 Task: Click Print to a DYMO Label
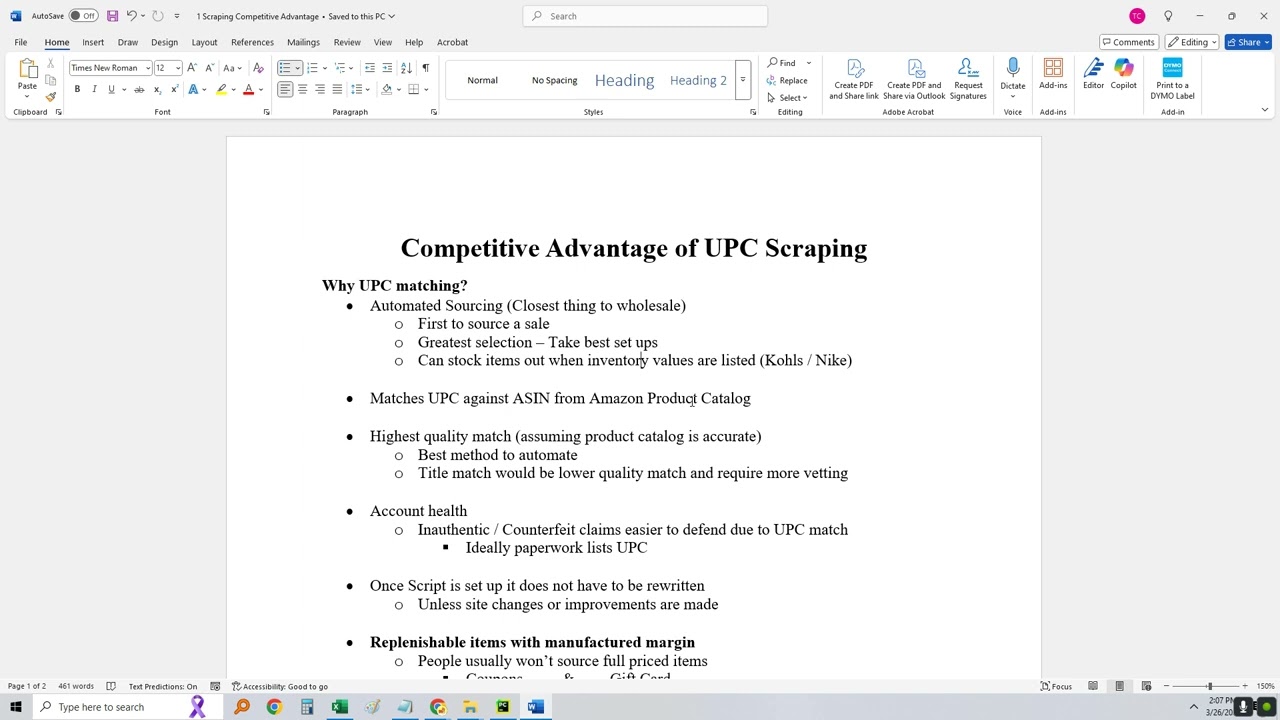[x=1172, y=78]
